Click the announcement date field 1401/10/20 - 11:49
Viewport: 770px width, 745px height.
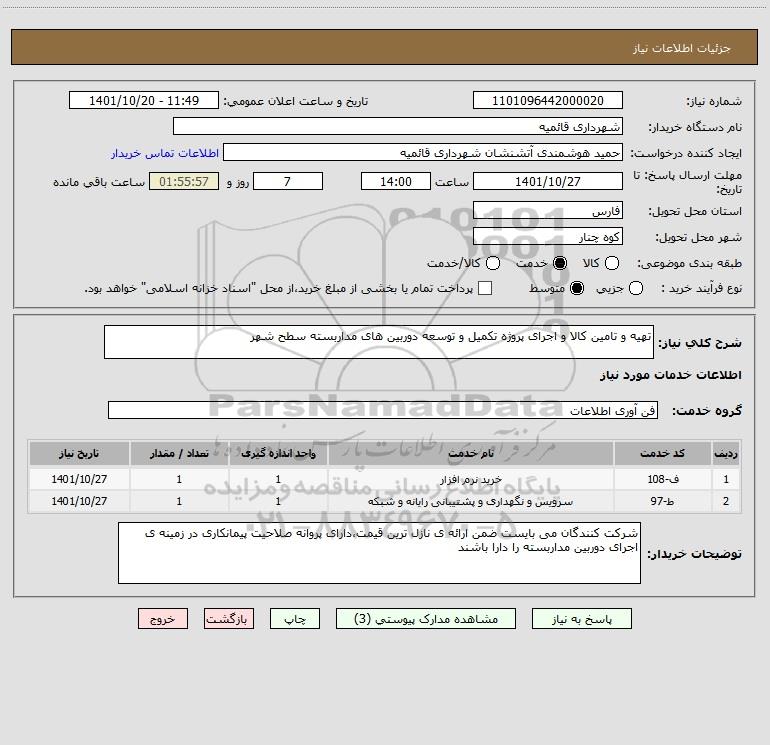(144, 100)
